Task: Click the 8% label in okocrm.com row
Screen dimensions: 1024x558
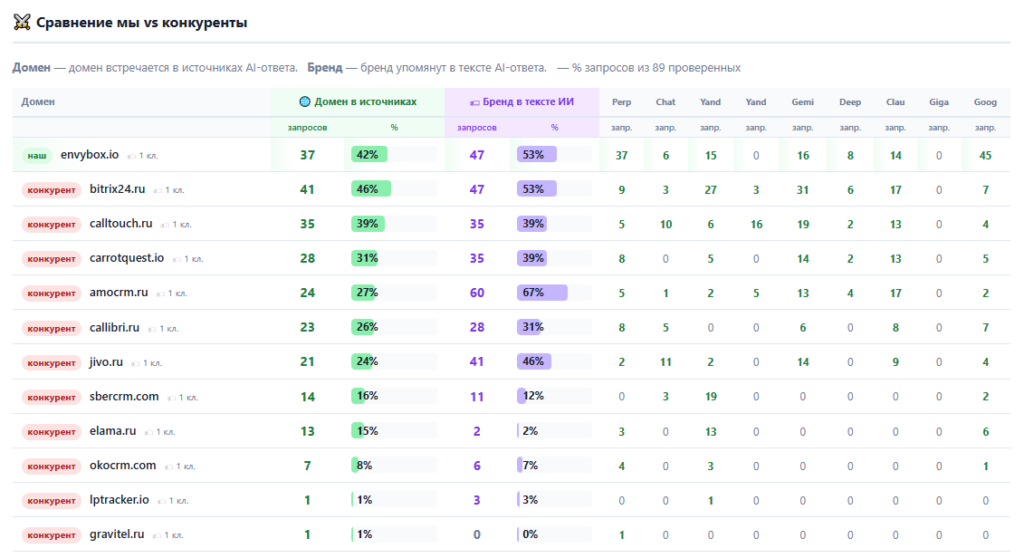Action: pyautogui.click(x=364, y=465)
